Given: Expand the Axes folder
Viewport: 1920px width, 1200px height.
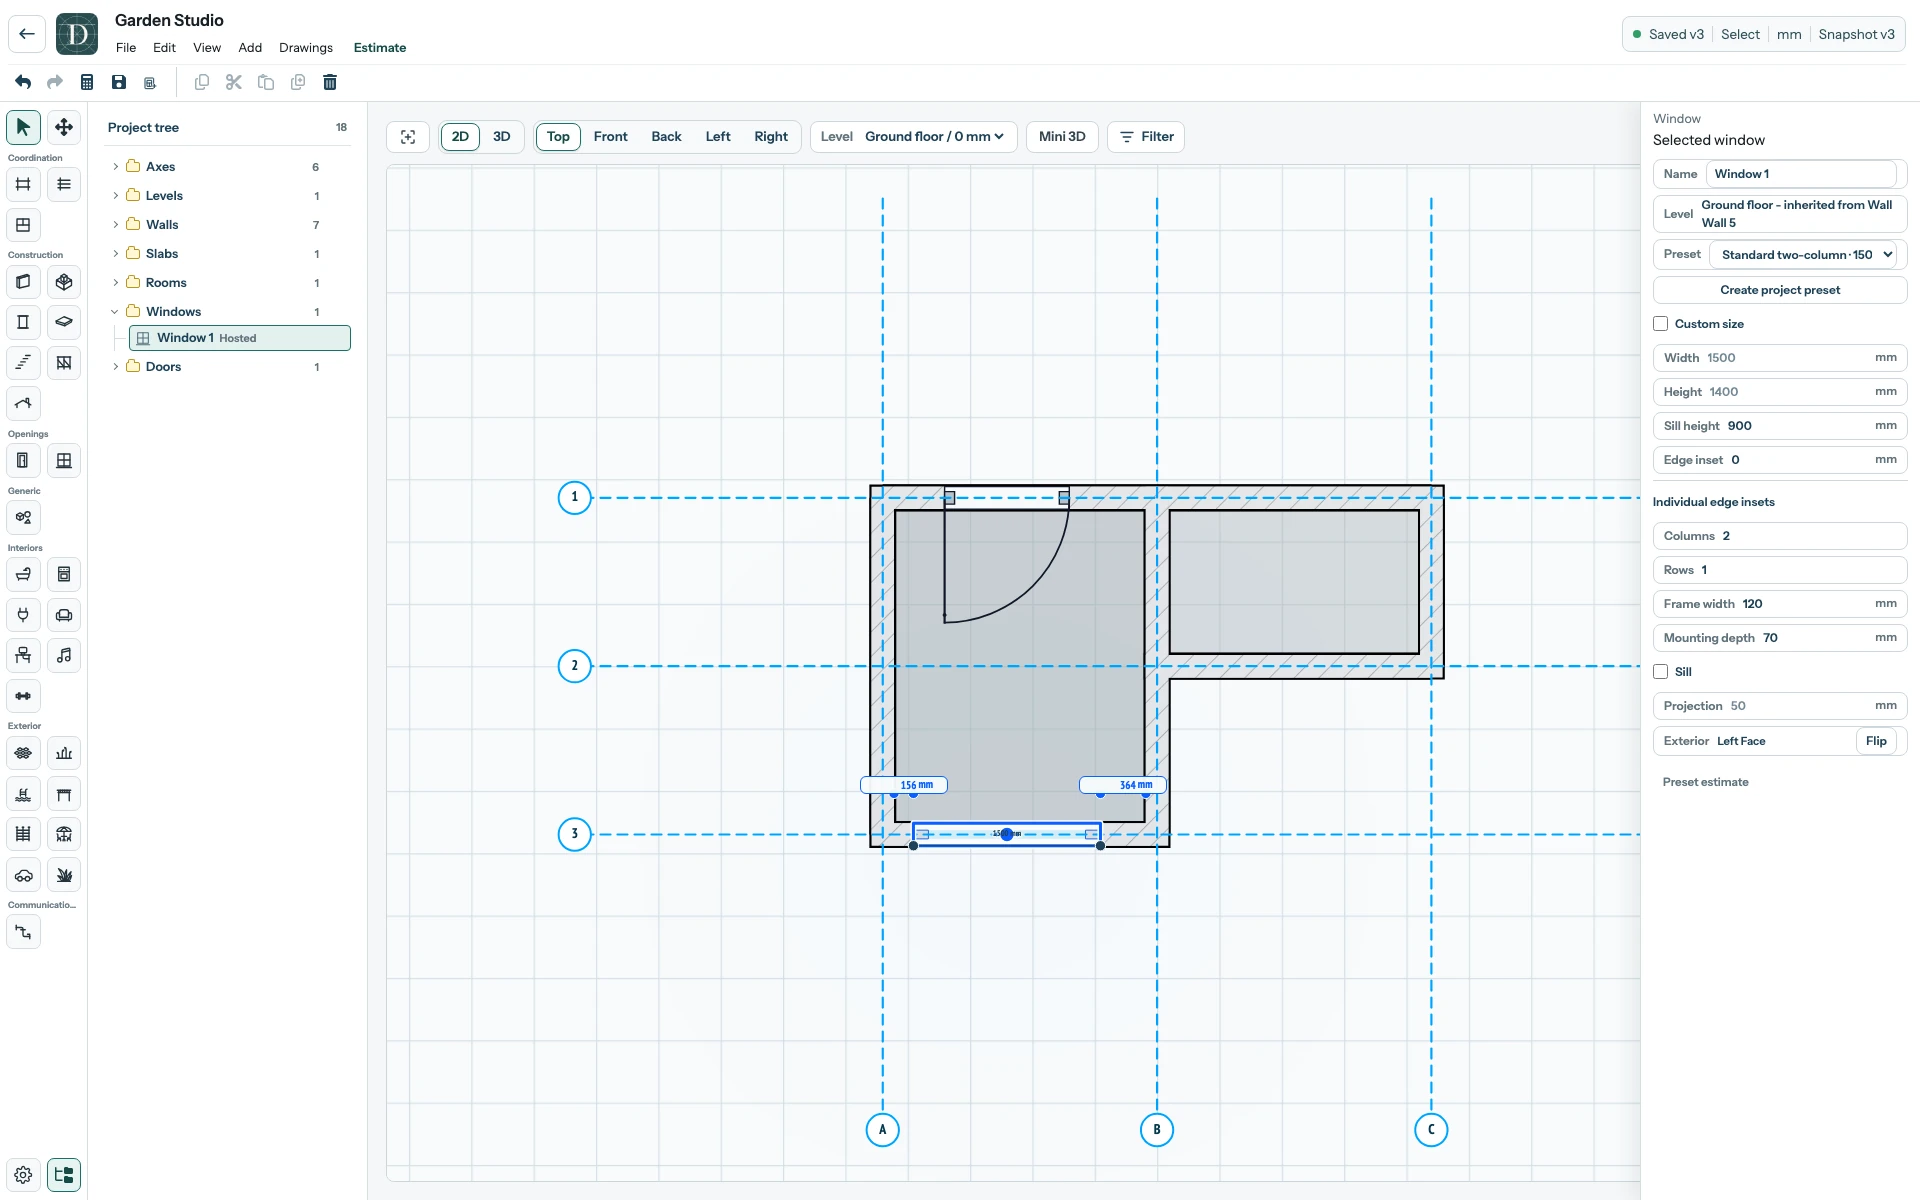Looking at the screenshot, I should tap(116, 167).
